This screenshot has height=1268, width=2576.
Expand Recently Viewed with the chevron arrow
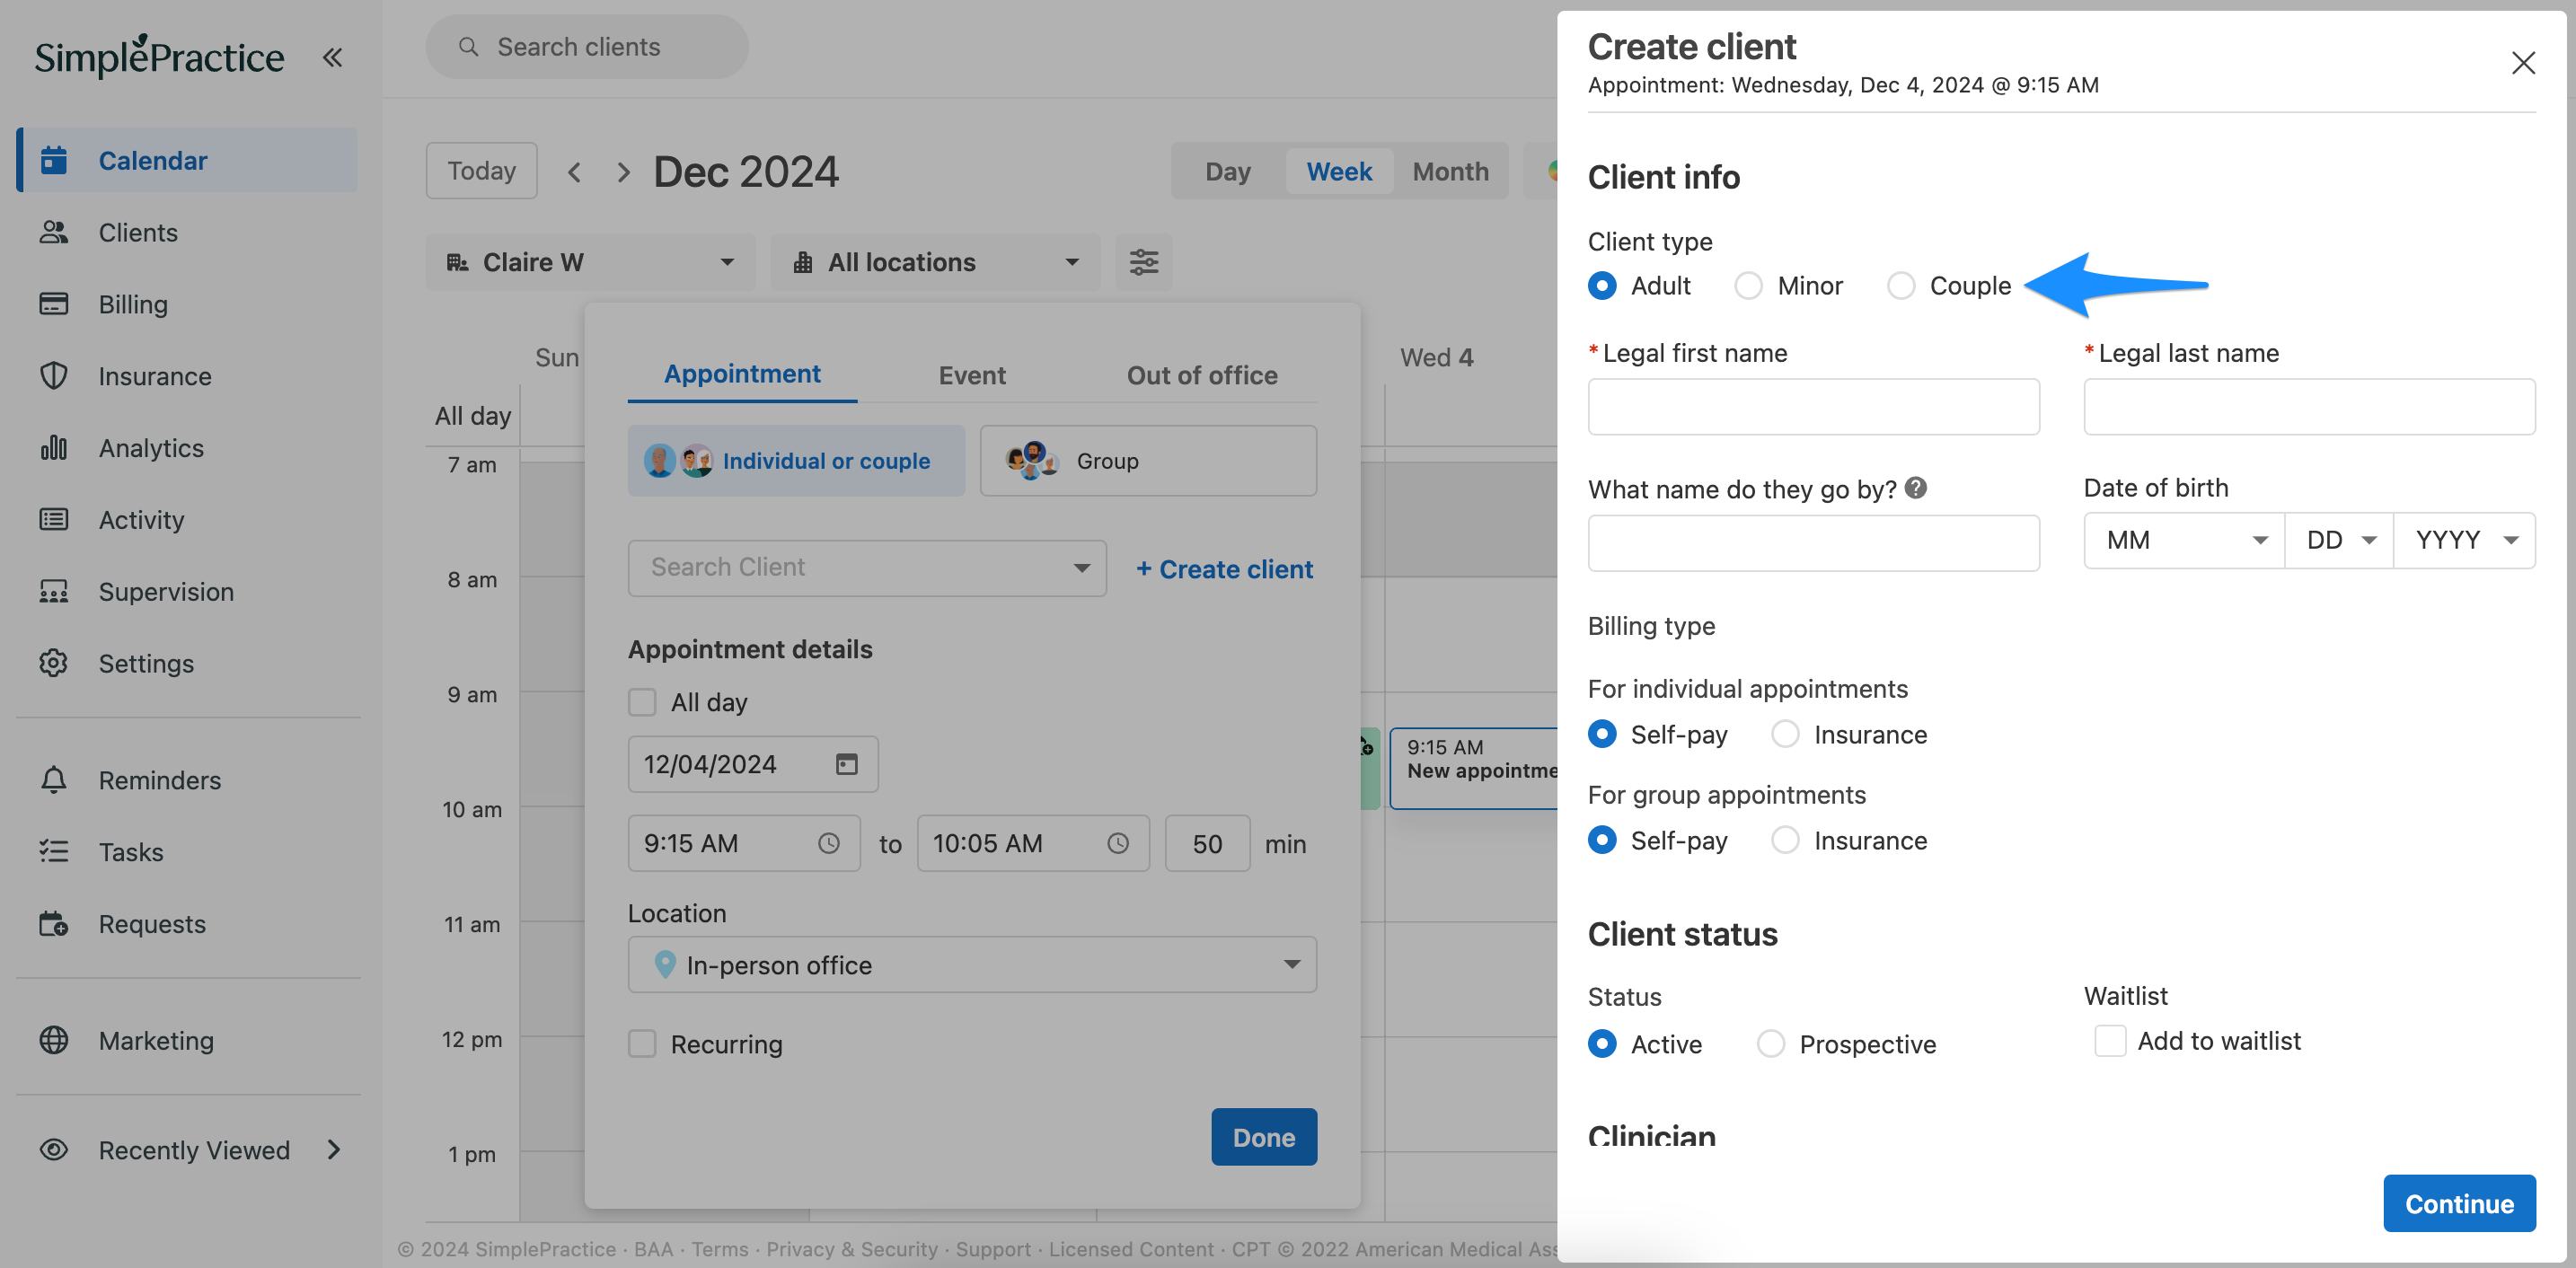[334, 1150]
